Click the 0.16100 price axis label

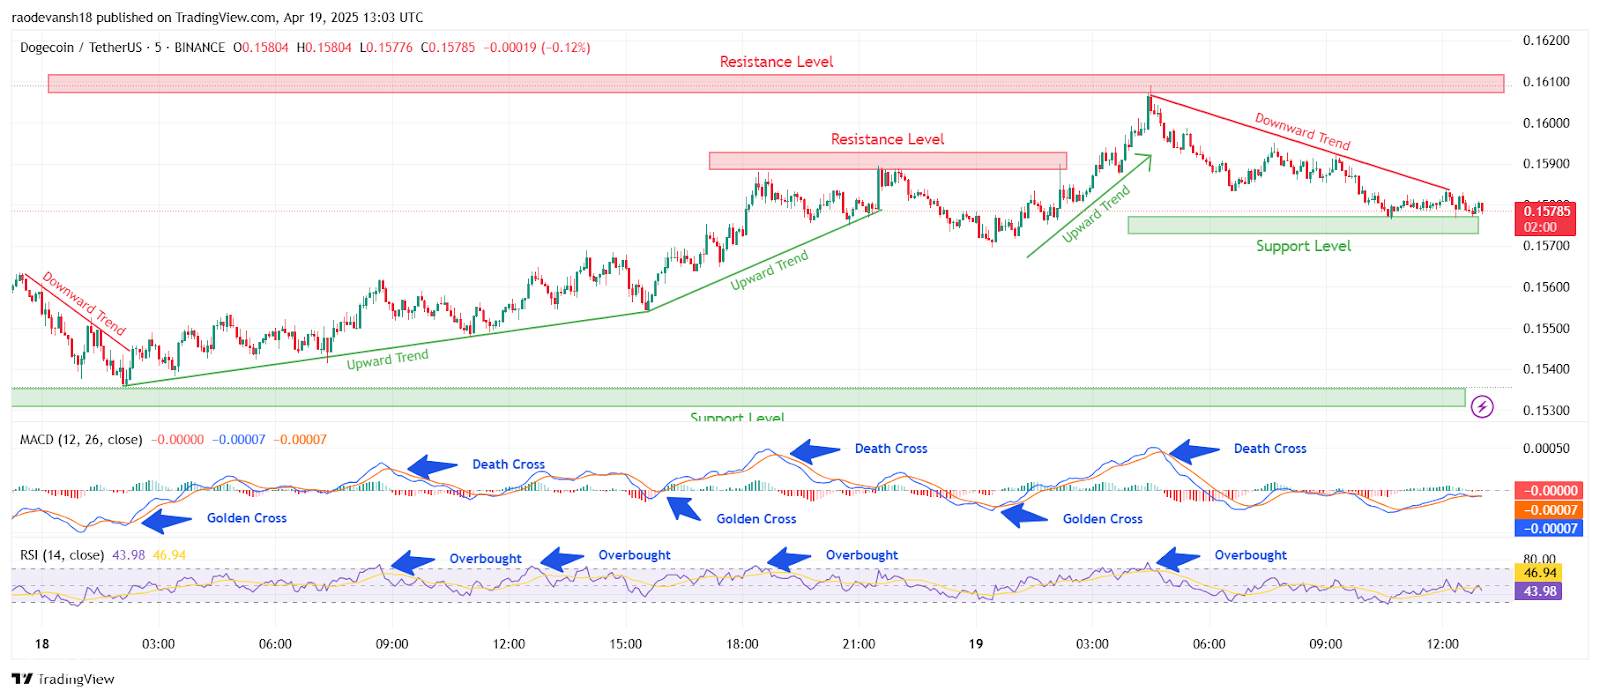(x=1546, y=82)
